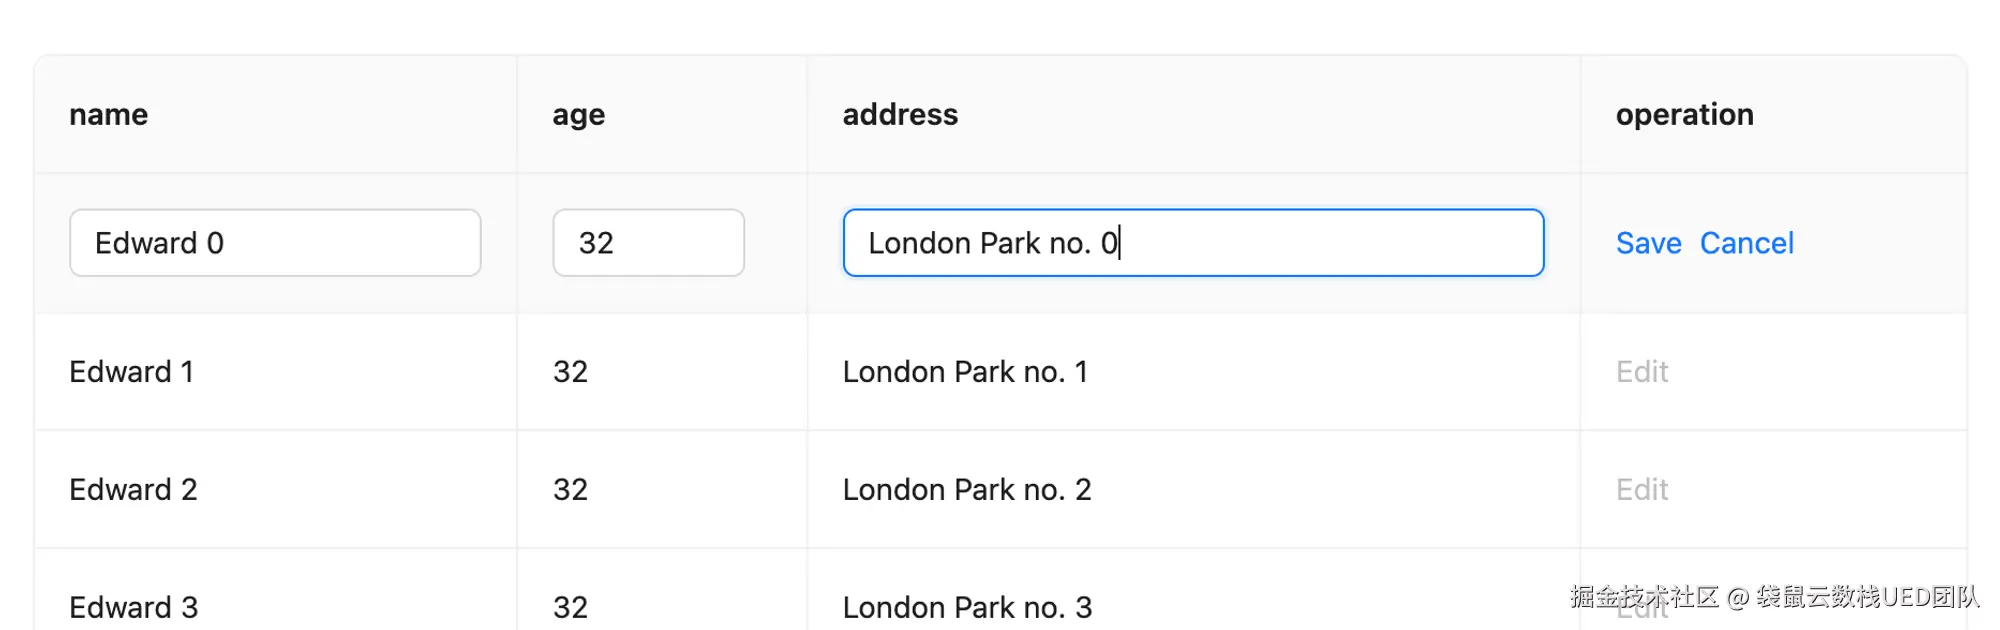Click the London Park no. 3 address cell
Image resolution: width=2000 pixels, height=630 pixels.
966,607
